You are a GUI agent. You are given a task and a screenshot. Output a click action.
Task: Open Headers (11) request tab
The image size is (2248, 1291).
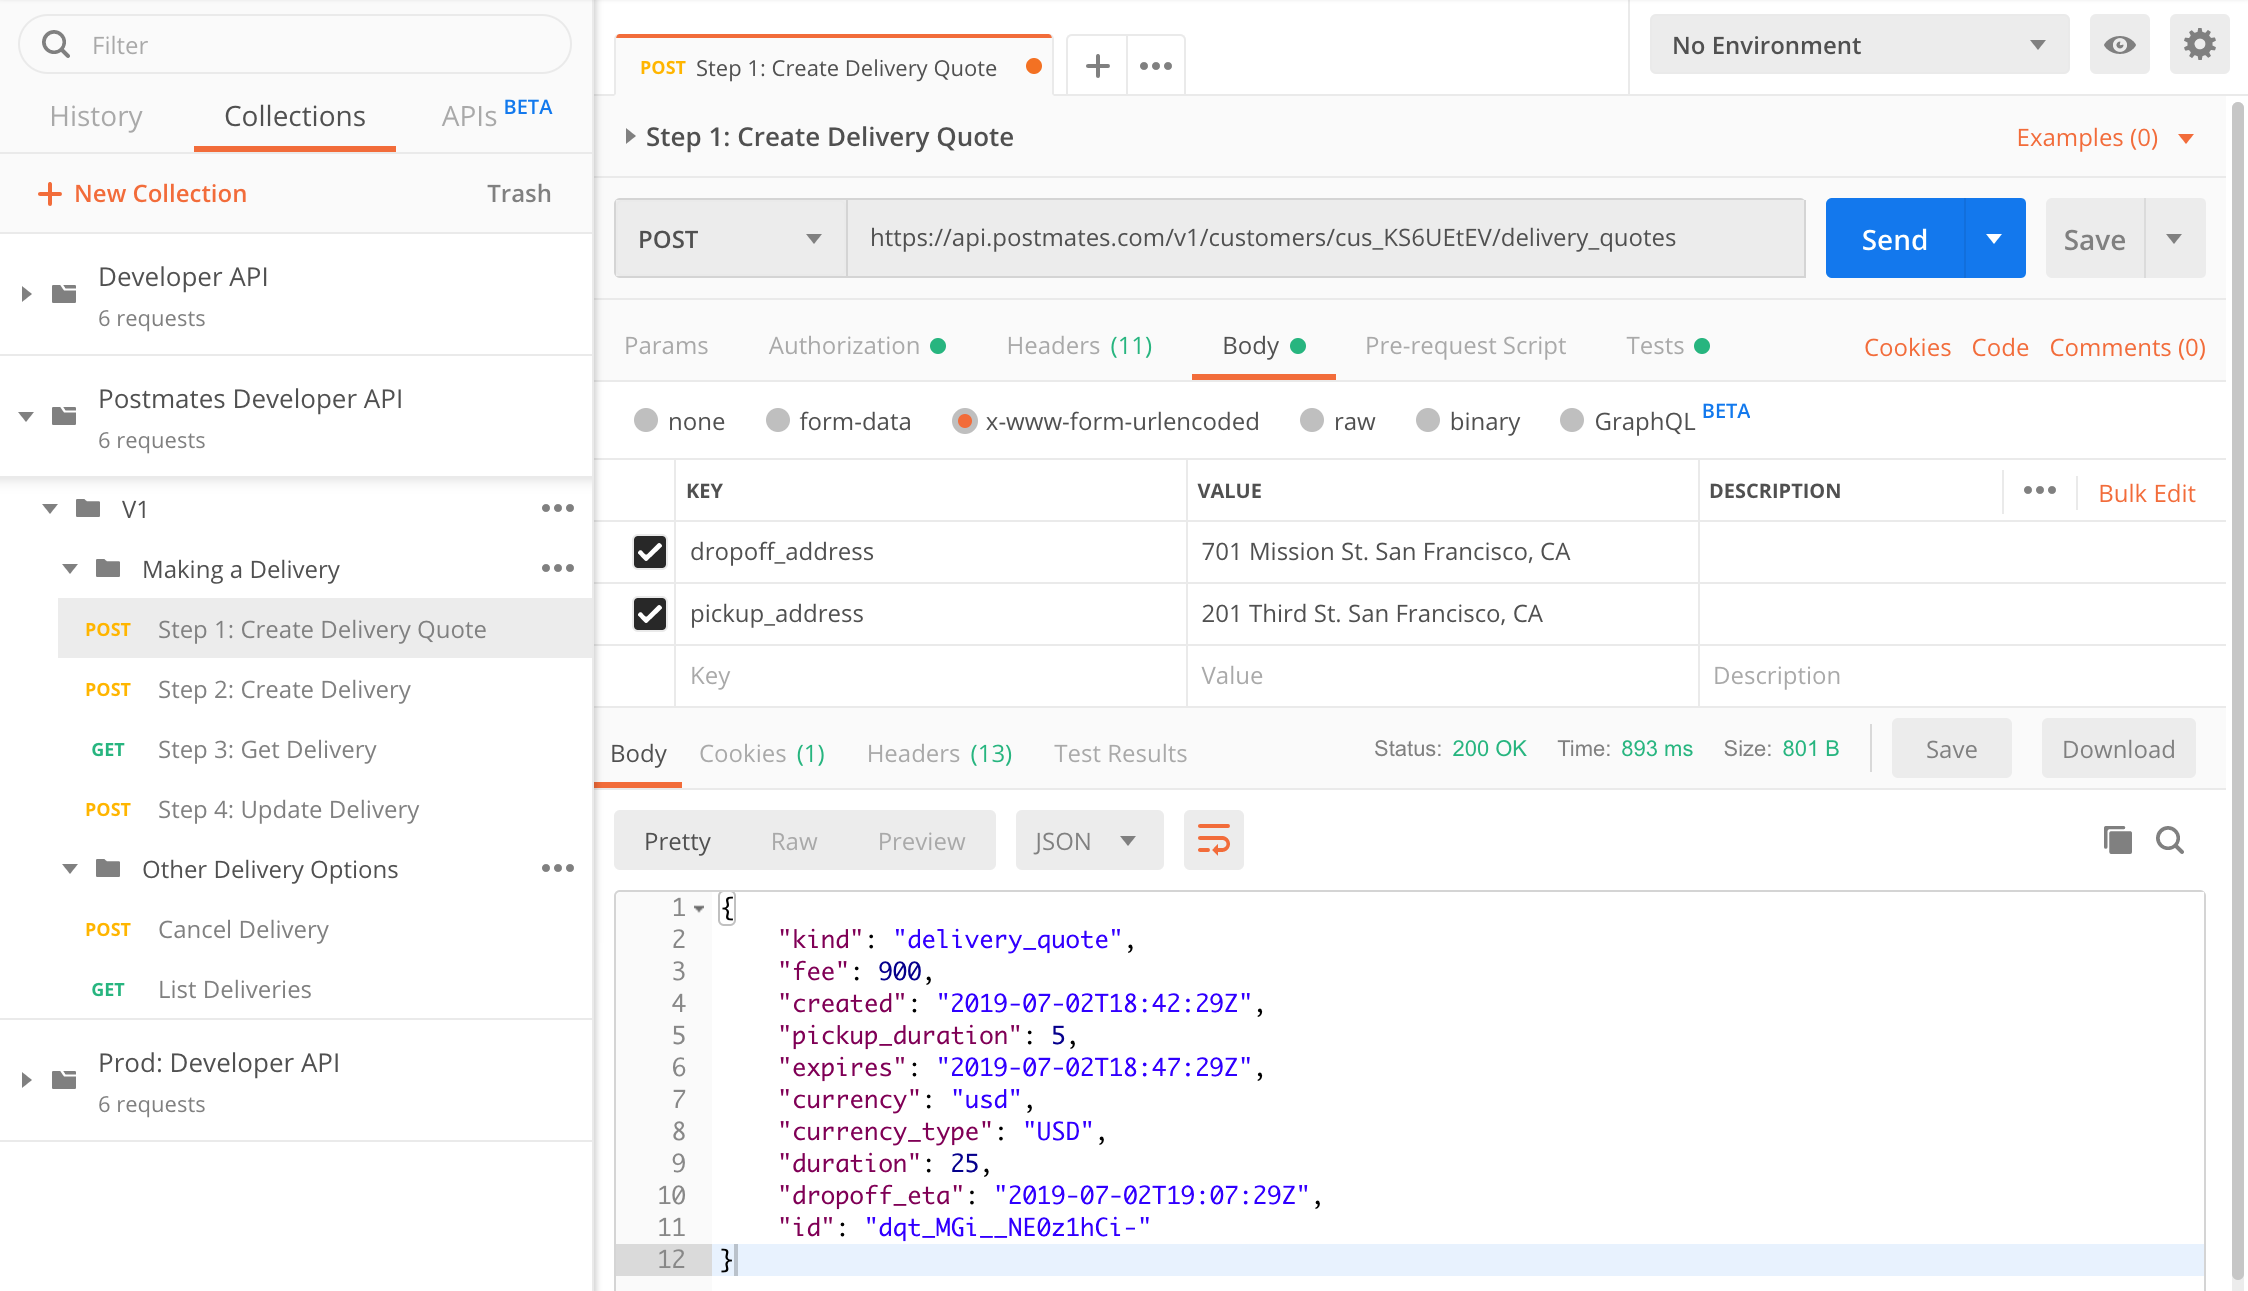(x=1079, y=345)
